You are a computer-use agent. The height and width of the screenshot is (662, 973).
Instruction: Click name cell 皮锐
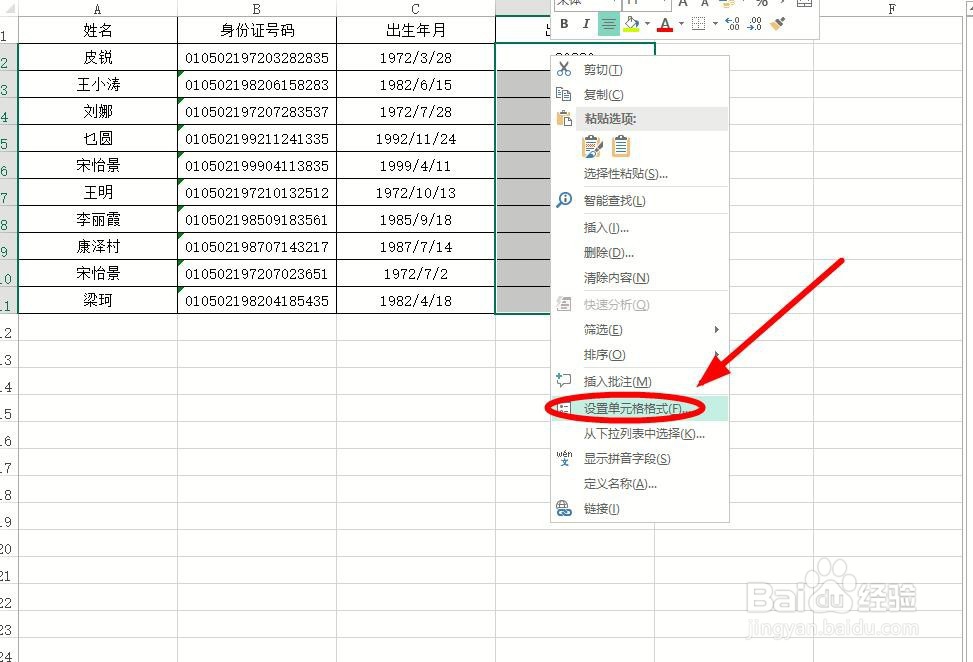[97, 57]
